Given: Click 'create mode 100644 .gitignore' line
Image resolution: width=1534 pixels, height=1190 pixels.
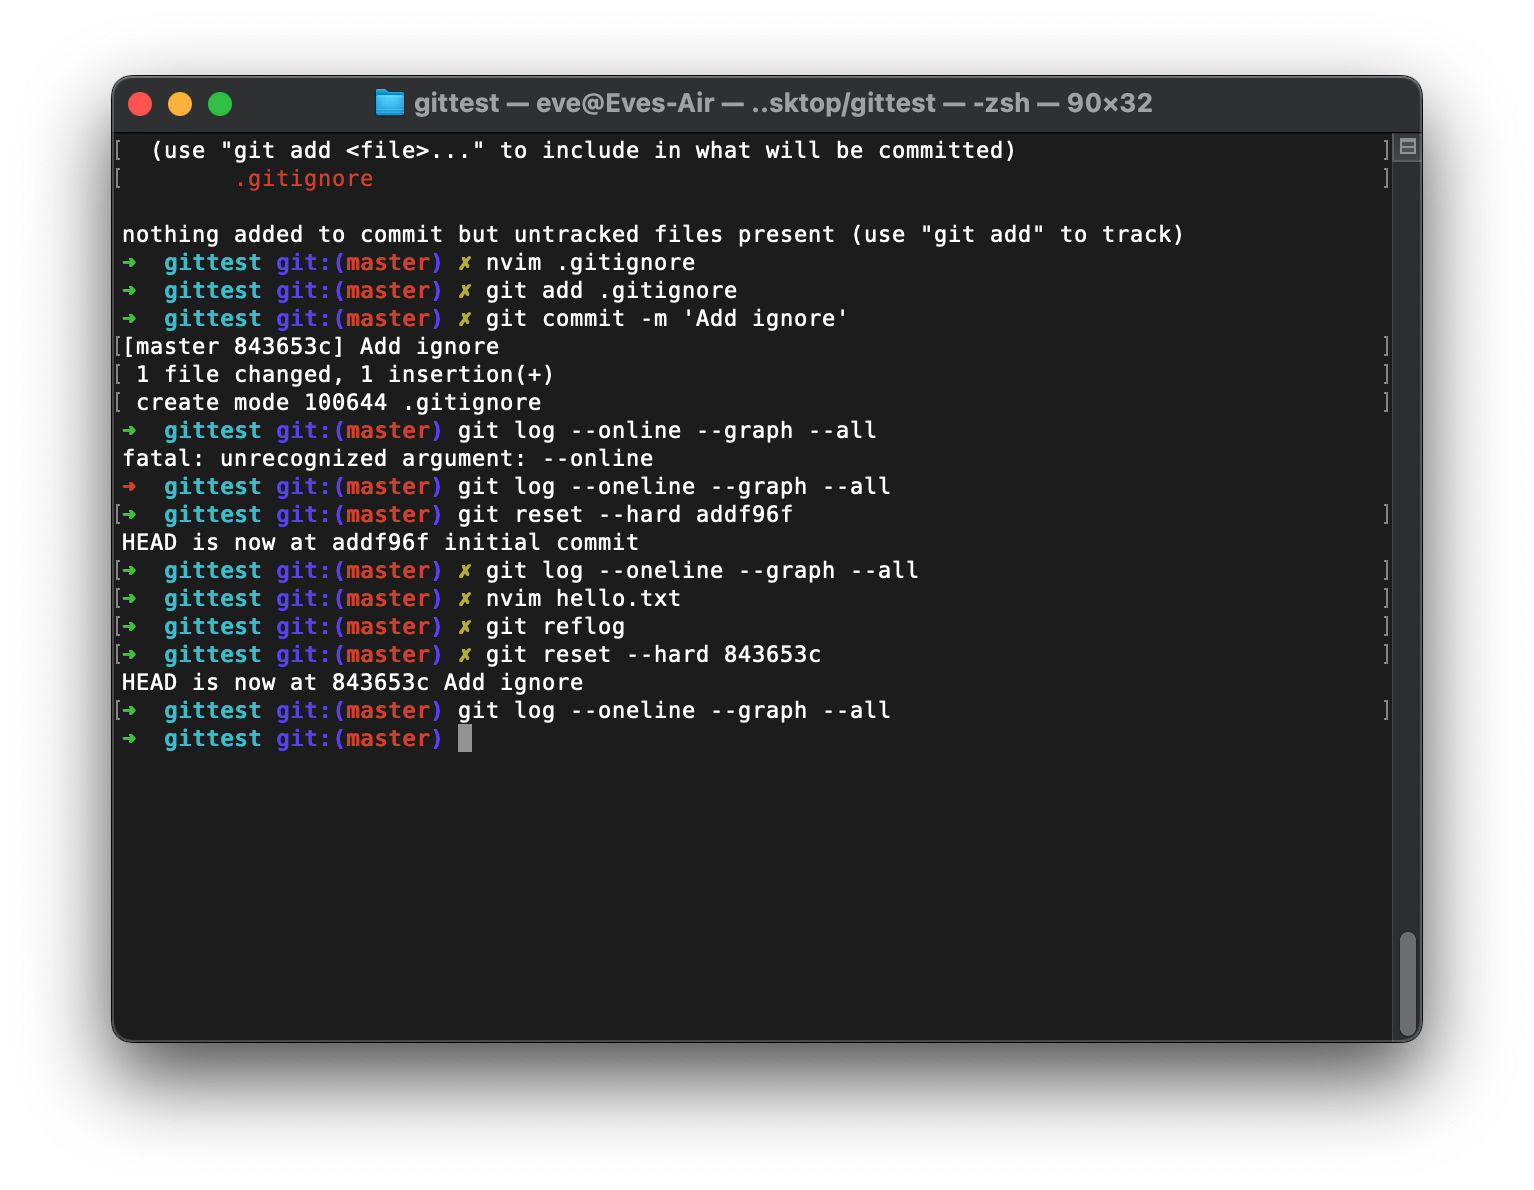Looking at the screenshot, I should click(339, 403).
